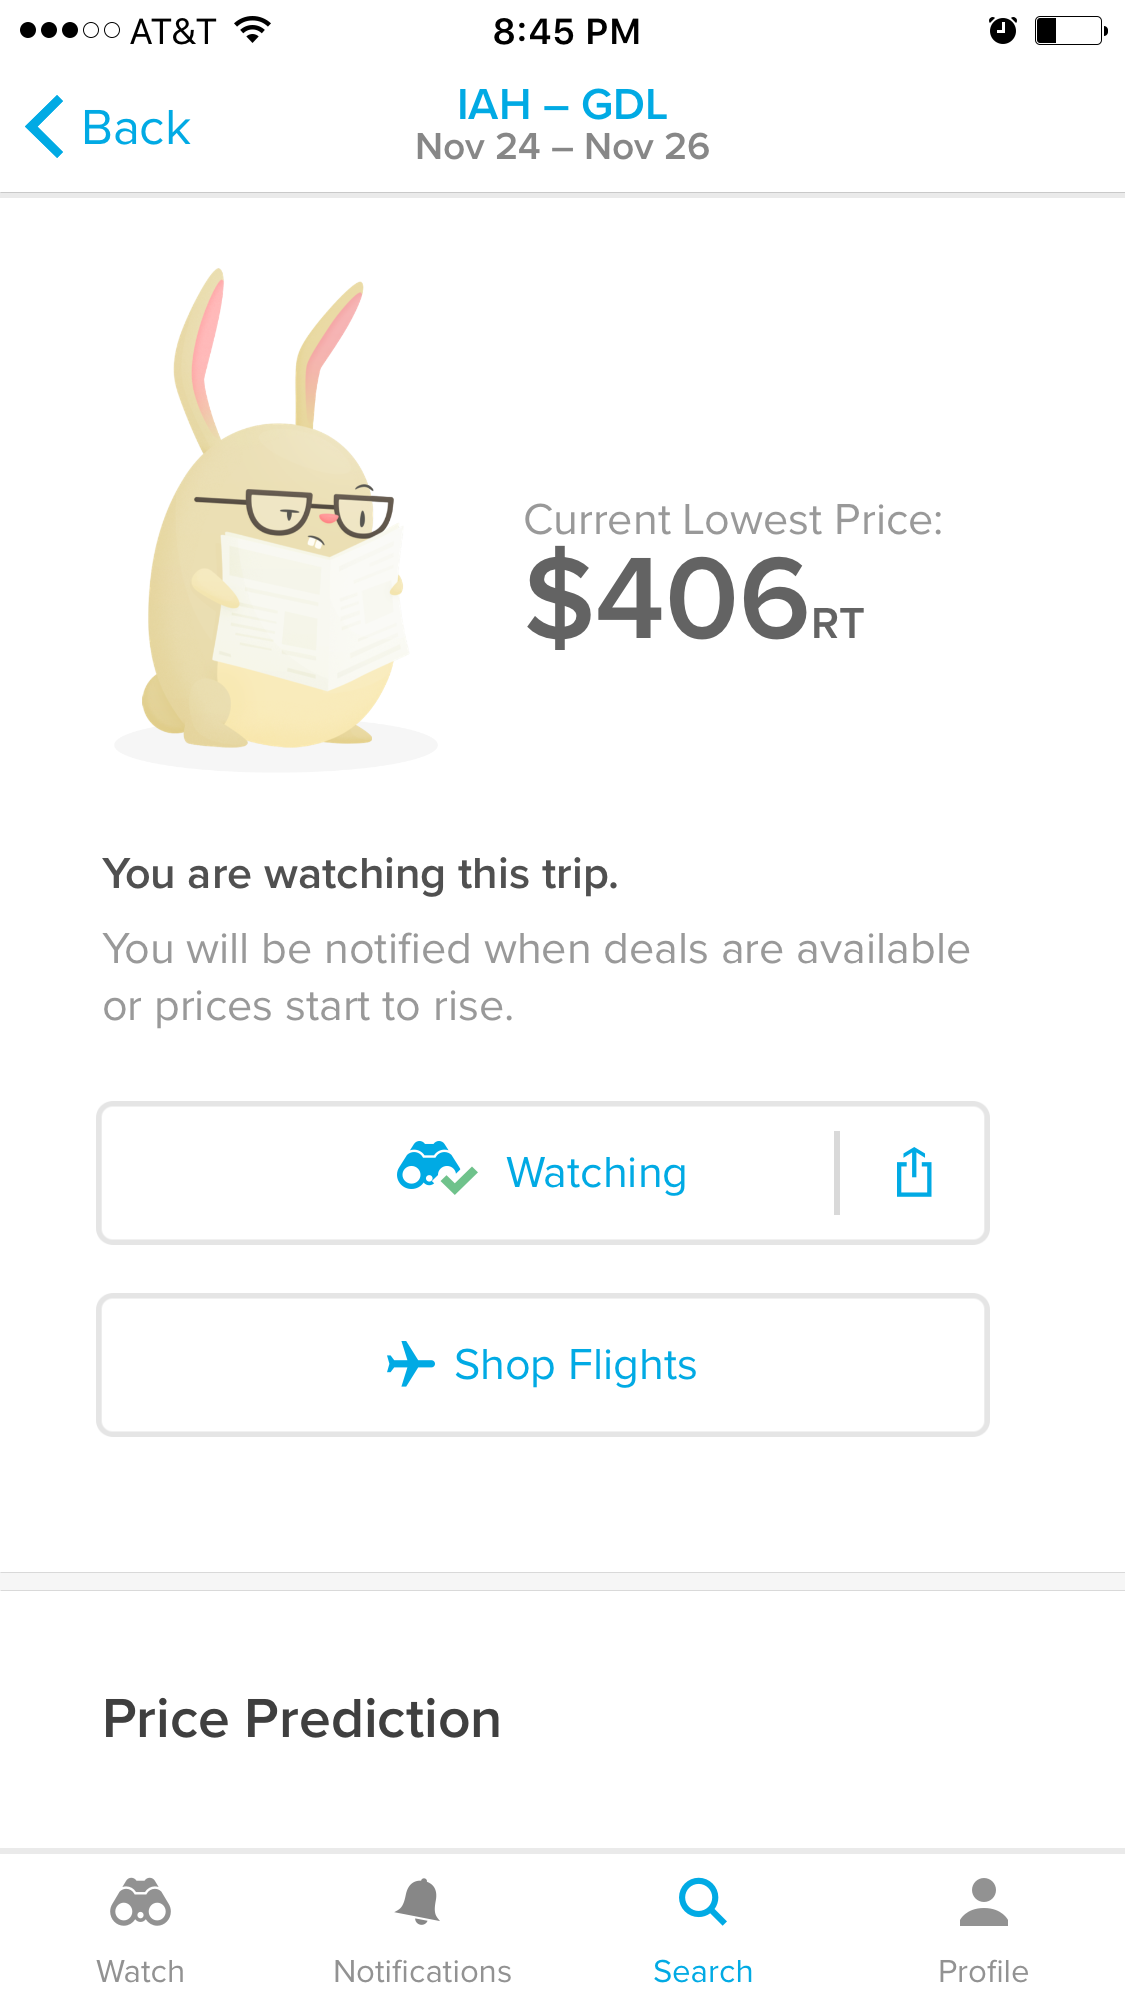This screenshot has height=2001, width=1125.
Task: Tap the binoculars checkmark icon
Action: 436,1168
